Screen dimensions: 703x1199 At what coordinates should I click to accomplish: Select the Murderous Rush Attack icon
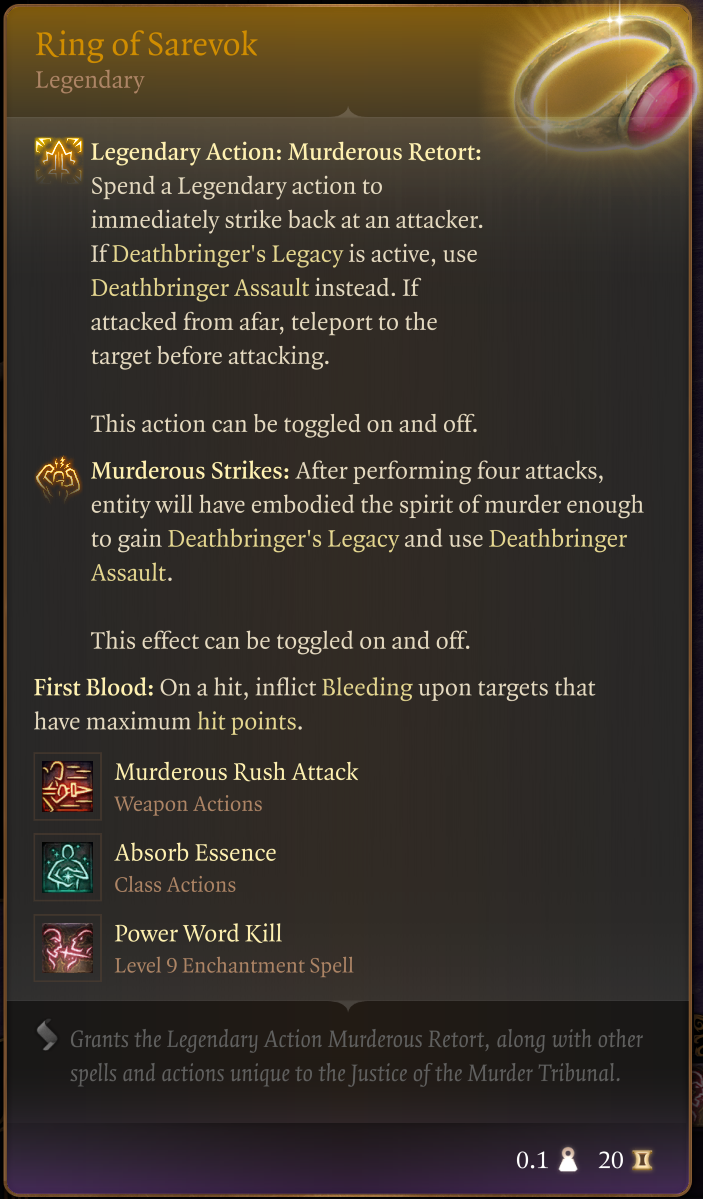pyautogui.click(x=68, y=786)
